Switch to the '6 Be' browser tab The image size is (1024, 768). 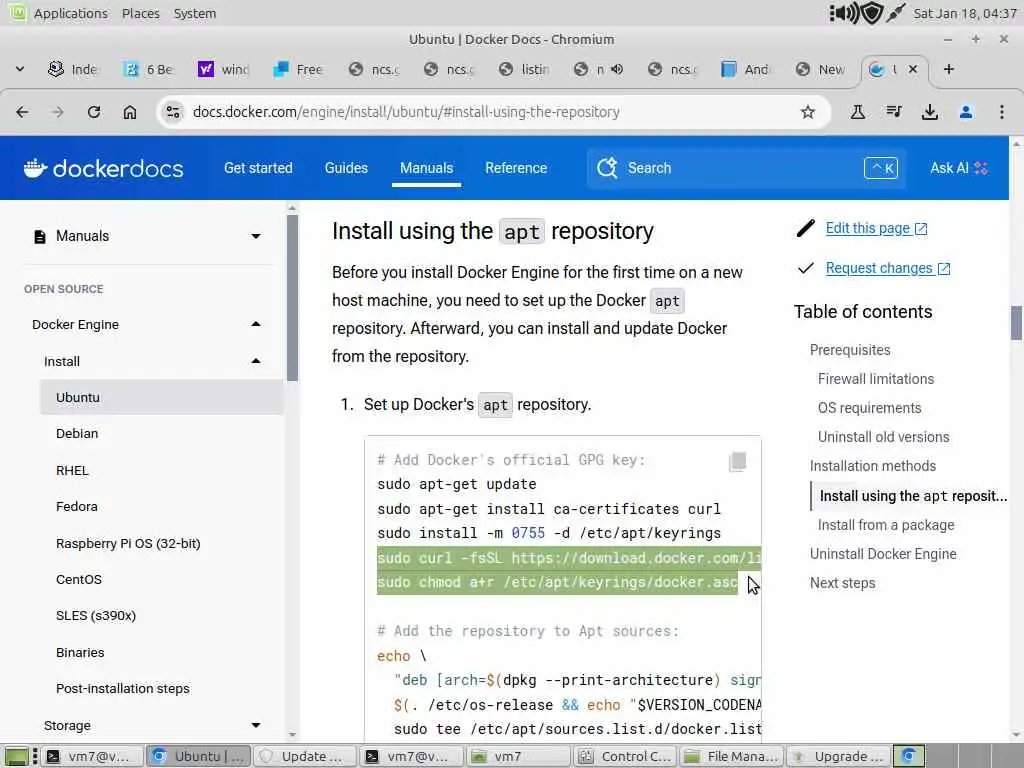point(149,69)
